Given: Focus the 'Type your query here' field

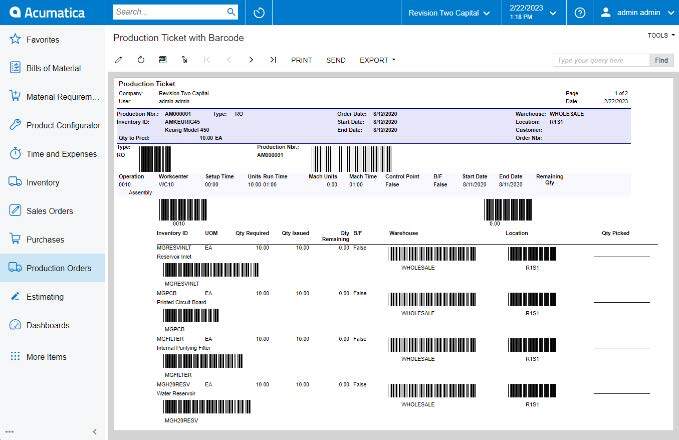Looking at the screenshot, I should coord(601,60).
